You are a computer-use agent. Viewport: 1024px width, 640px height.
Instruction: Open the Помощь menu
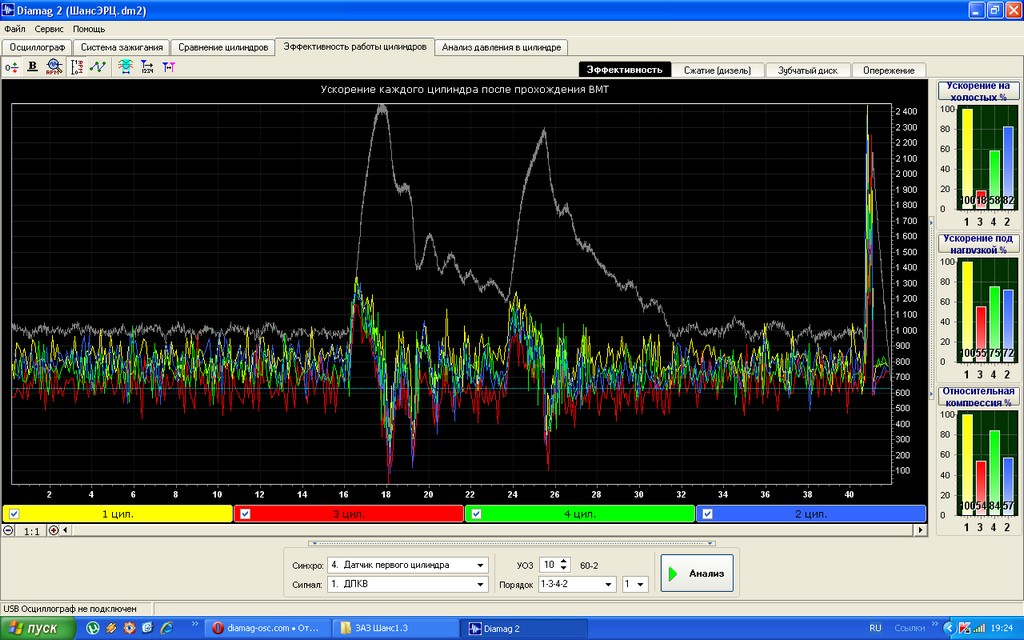[89, 29]
